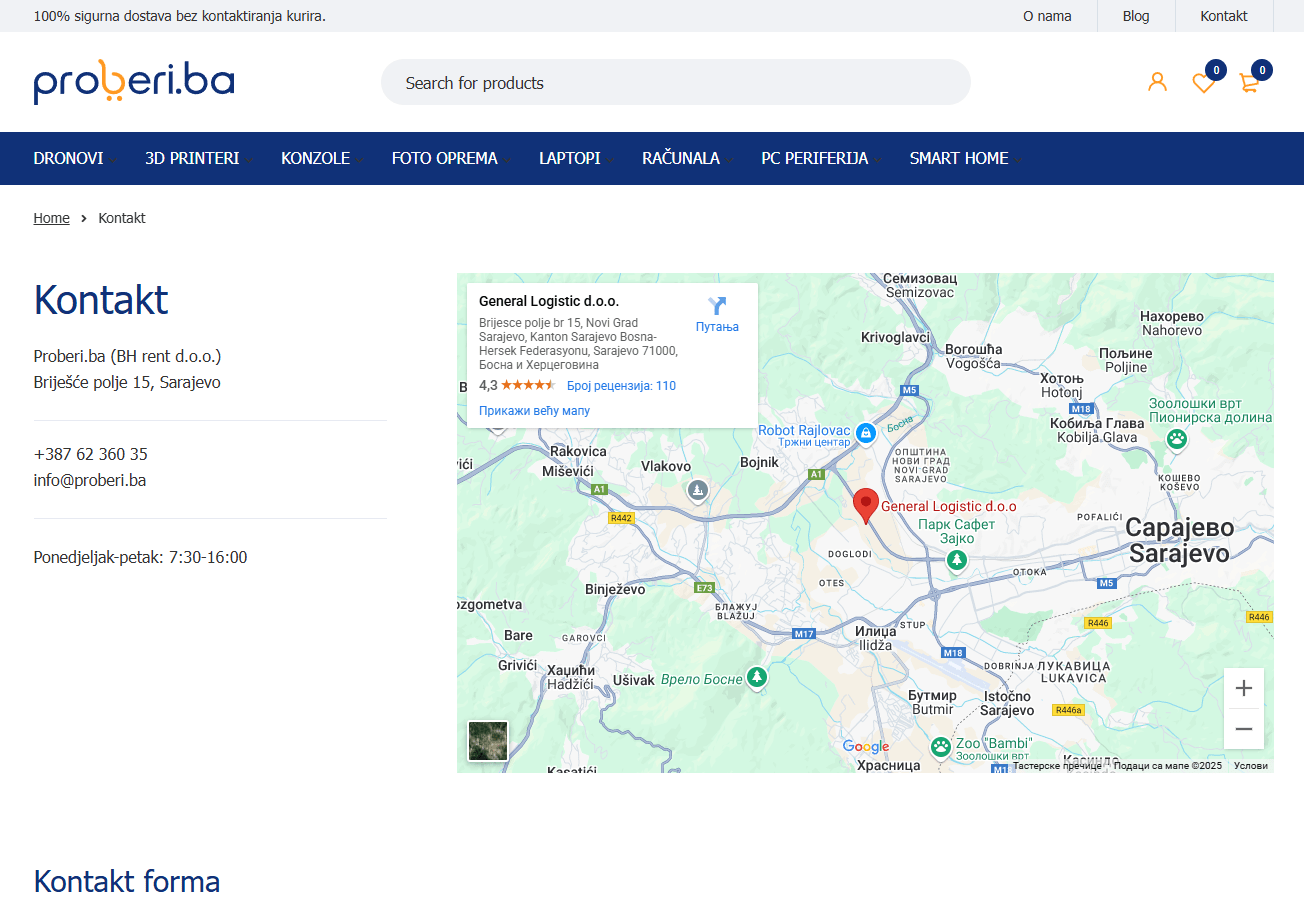Switch map to satellite view thumbnail

point(488,741)
